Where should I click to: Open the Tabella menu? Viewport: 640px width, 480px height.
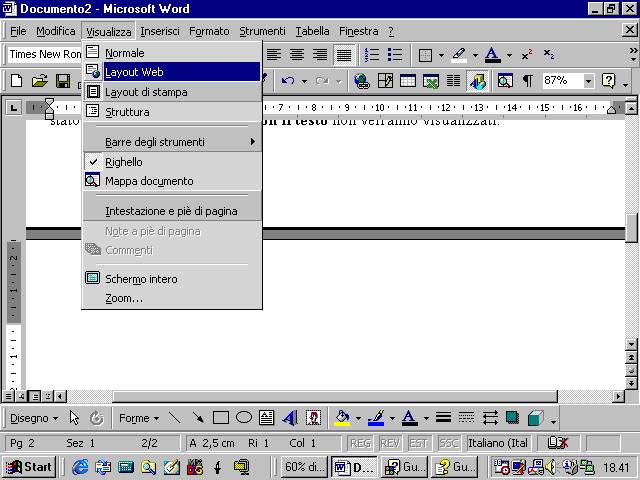click(x=312, y=31)
